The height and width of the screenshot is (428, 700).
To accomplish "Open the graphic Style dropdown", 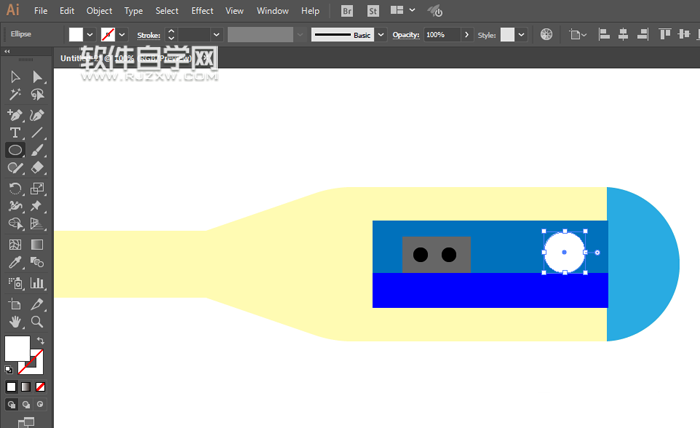I will coord(521,34).
